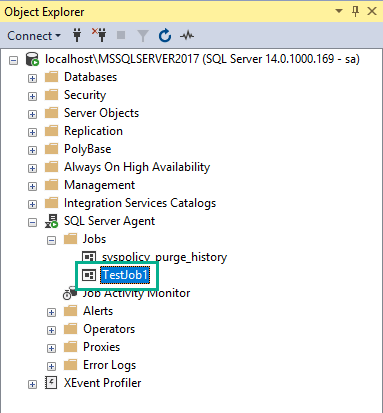This screenshot has height=413, width=383.
Task: Expand the Databases node
Action: [x=32, y=78]
